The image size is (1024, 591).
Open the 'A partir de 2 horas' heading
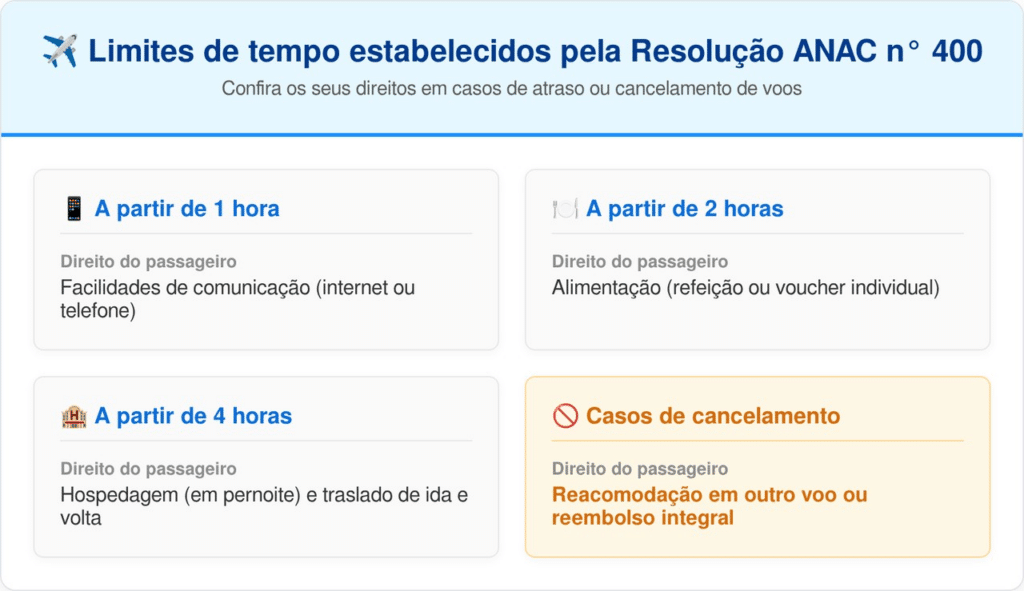[684, 209]
